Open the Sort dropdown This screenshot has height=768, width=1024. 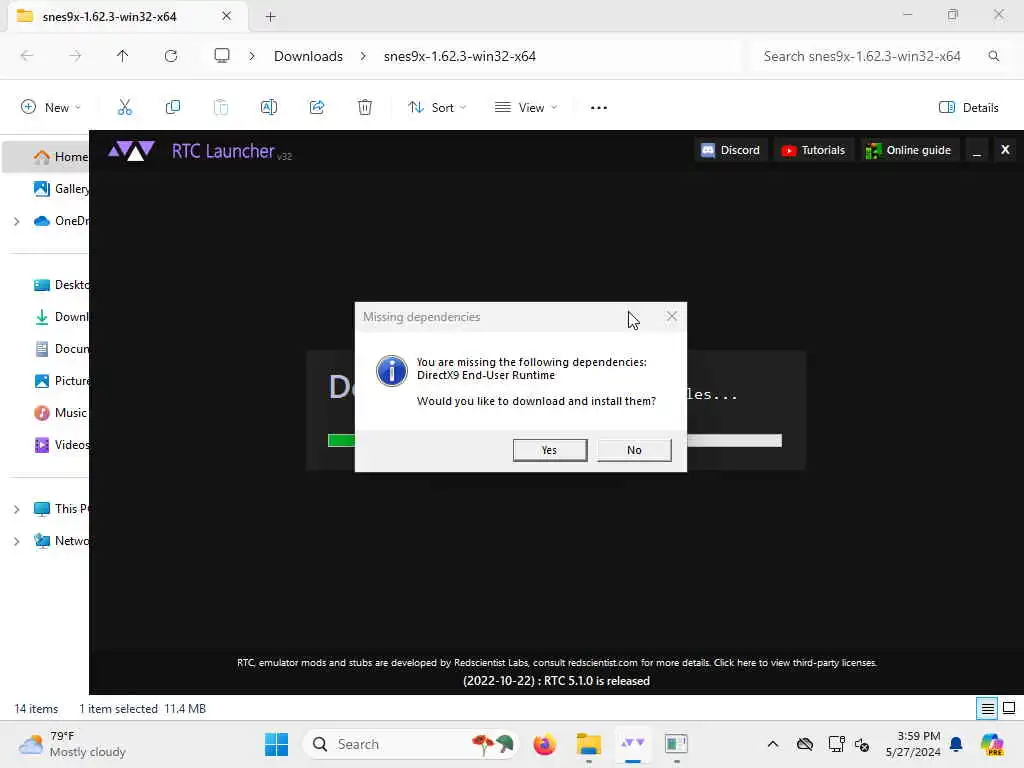click(437, 108)
